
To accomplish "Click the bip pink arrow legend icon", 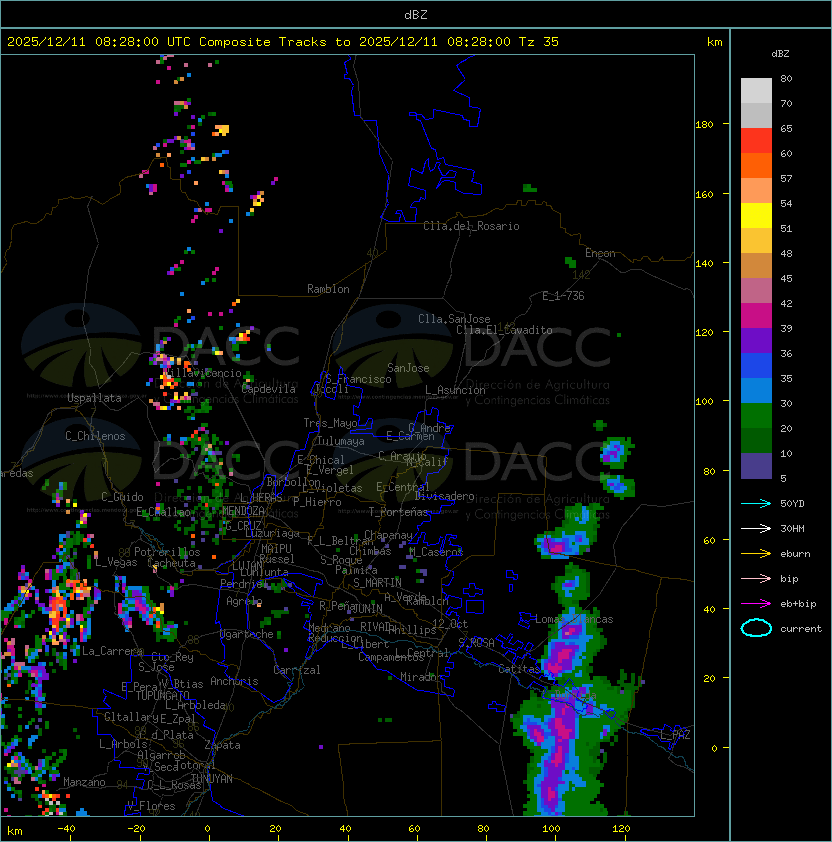I will pyautogui.click(x=756, y=578).
